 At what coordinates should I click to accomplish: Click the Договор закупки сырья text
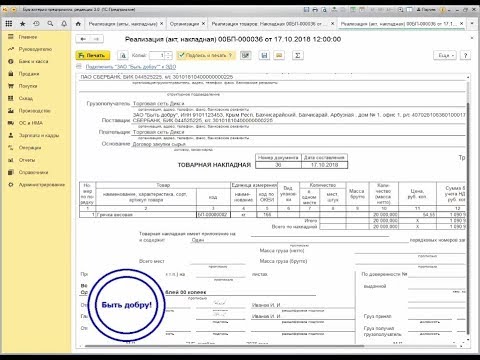click(159, 144)
